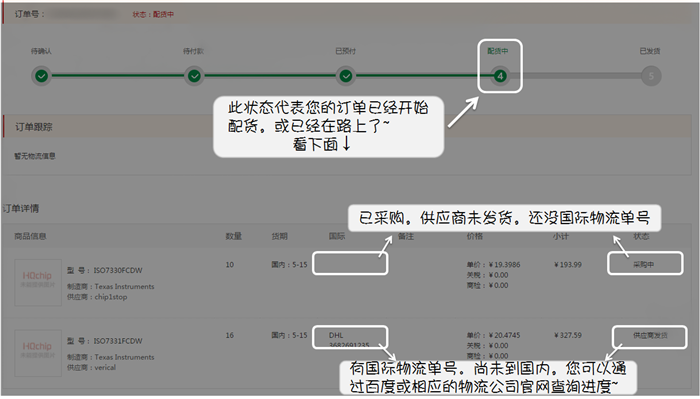
Task: Click the 国际 column header
Action: 337,237
